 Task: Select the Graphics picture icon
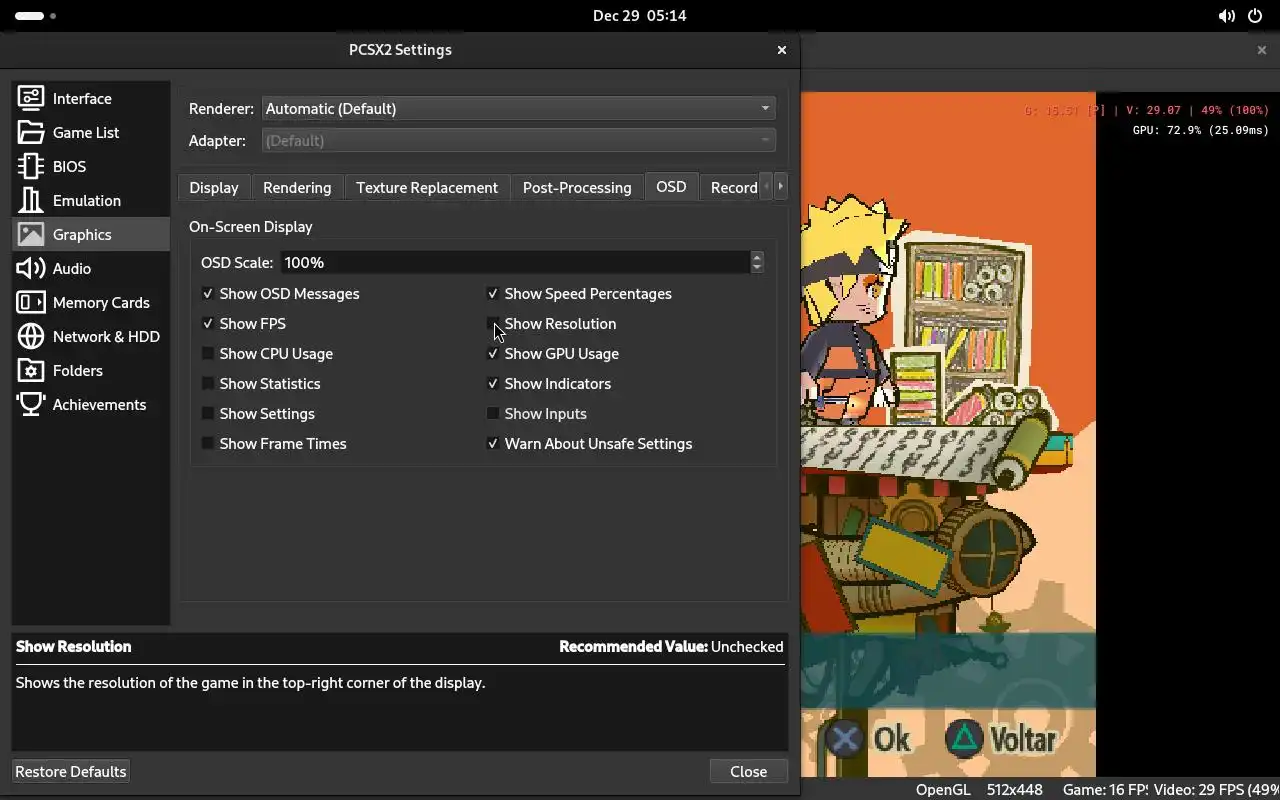tap(31, 234)
